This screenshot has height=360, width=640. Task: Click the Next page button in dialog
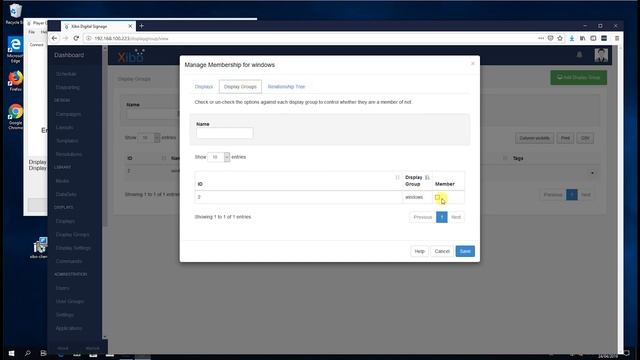456,217
